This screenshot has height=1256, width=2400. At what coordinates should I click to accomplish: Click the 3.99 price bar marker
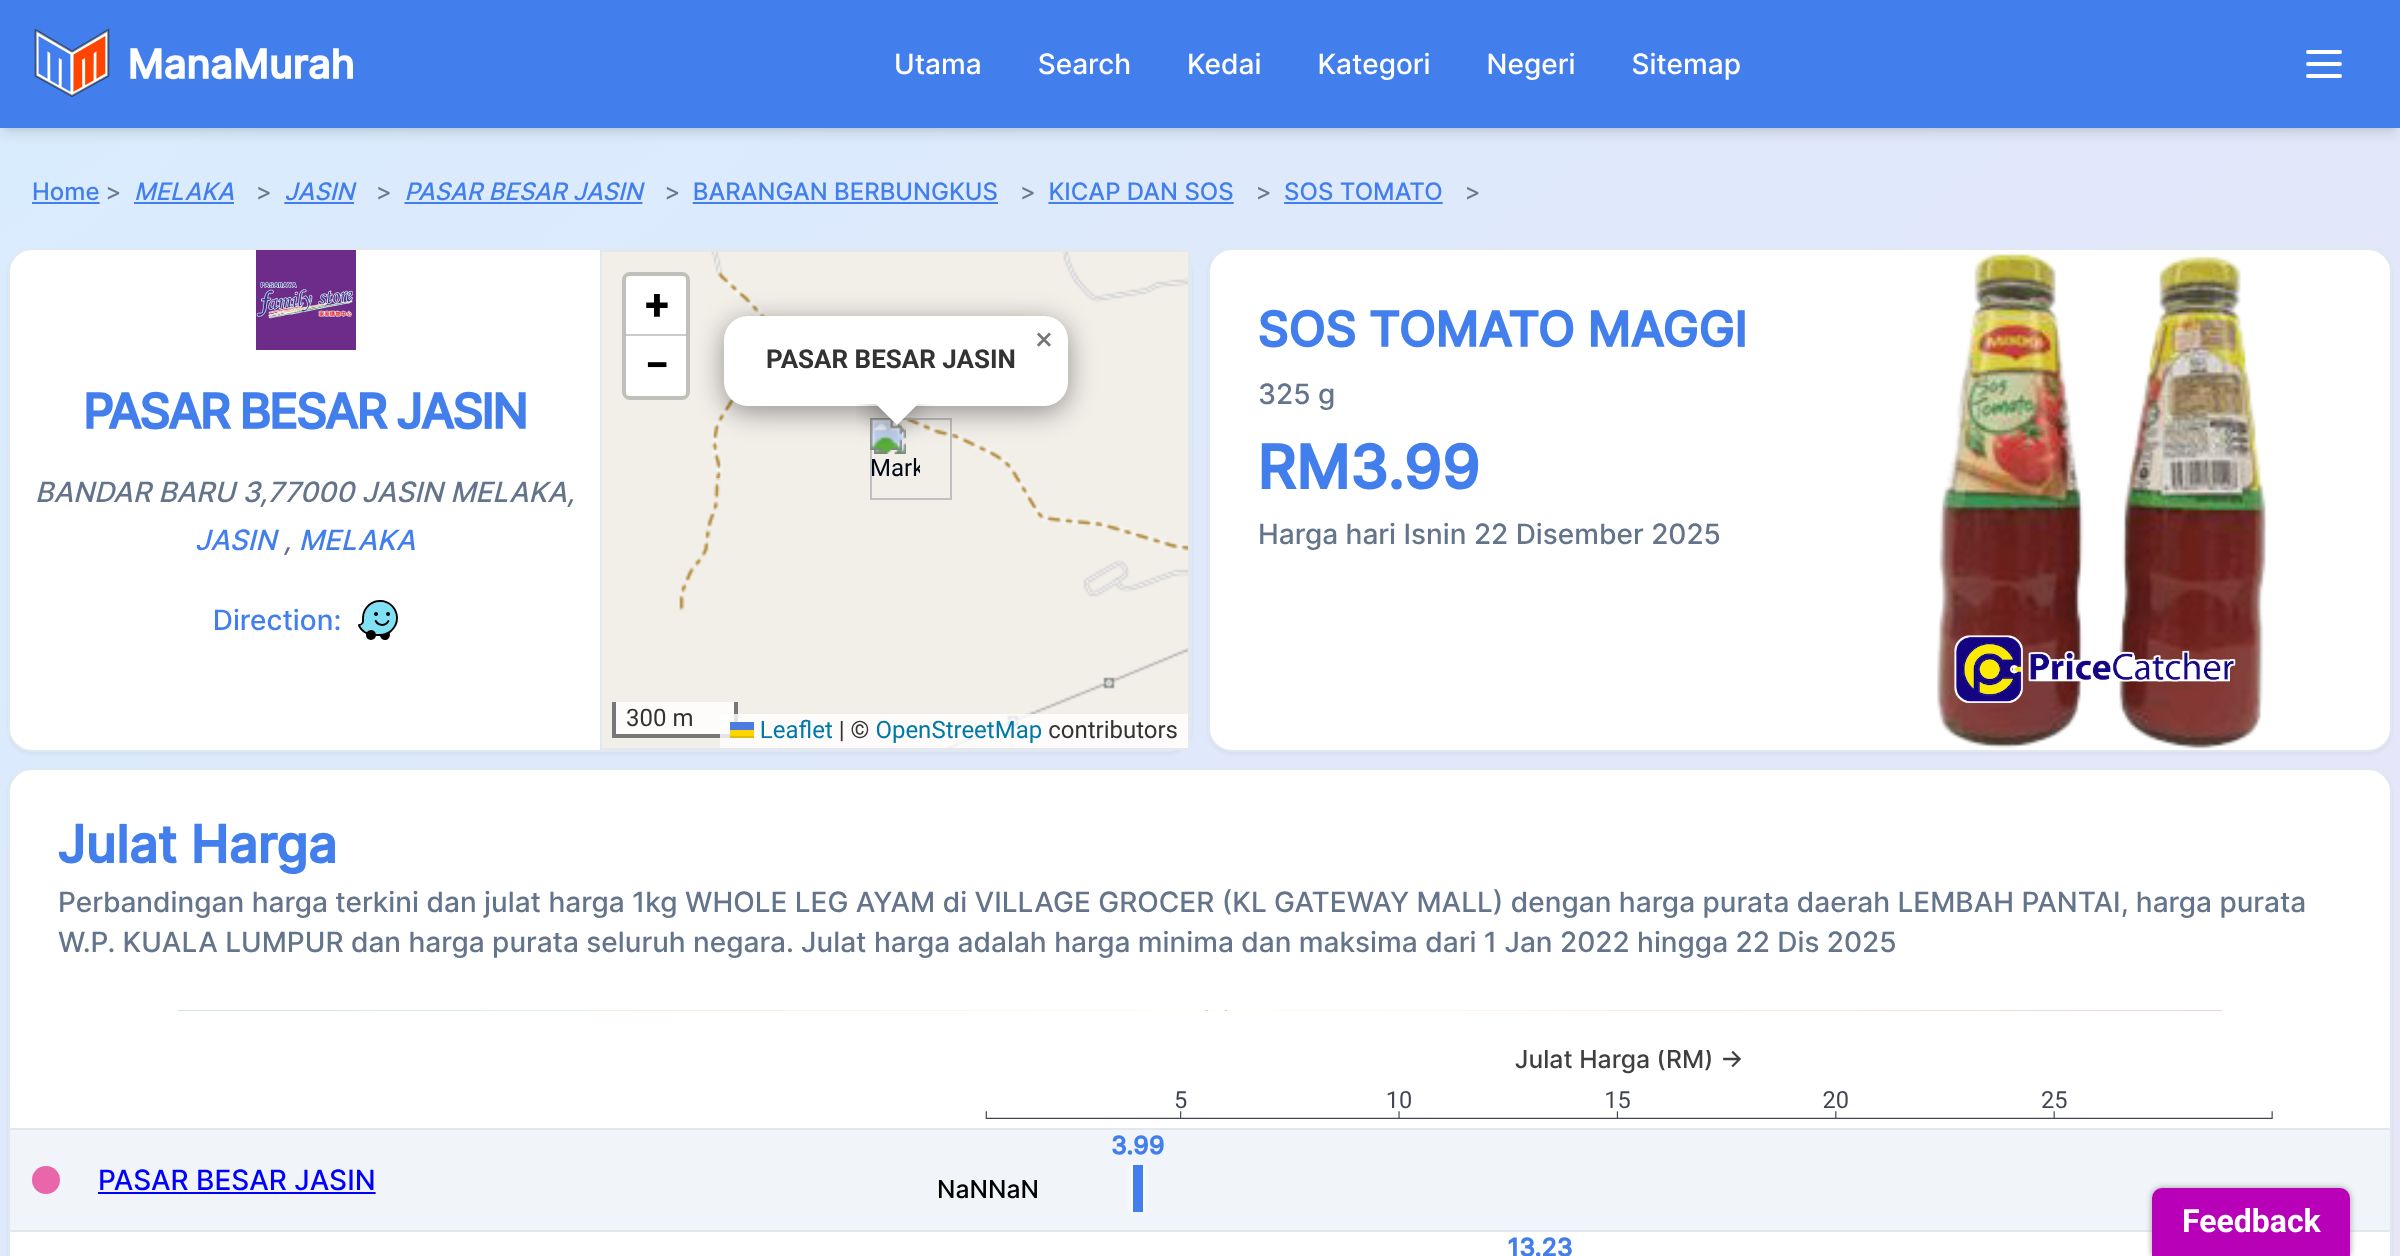1137,1188
